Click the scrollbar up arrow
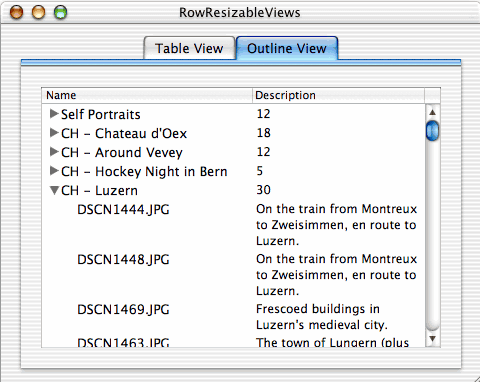The width and height of the screenshot is (480, 382). (x=432, y=112)
